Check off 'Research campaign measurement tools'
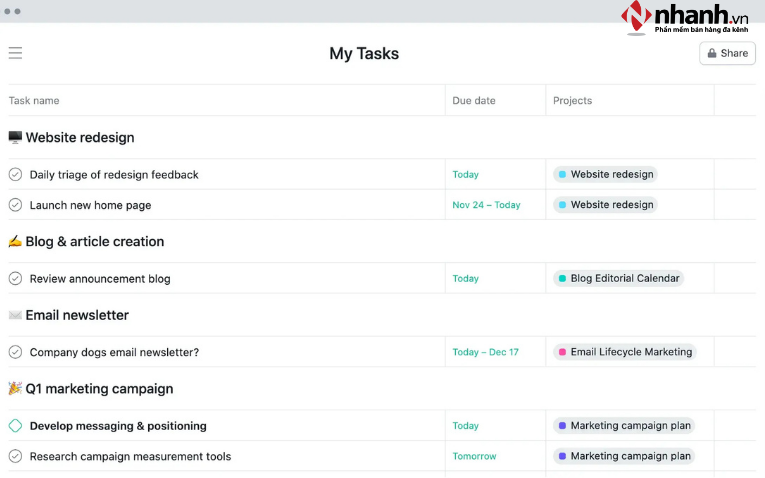 [x=15, y=456]
